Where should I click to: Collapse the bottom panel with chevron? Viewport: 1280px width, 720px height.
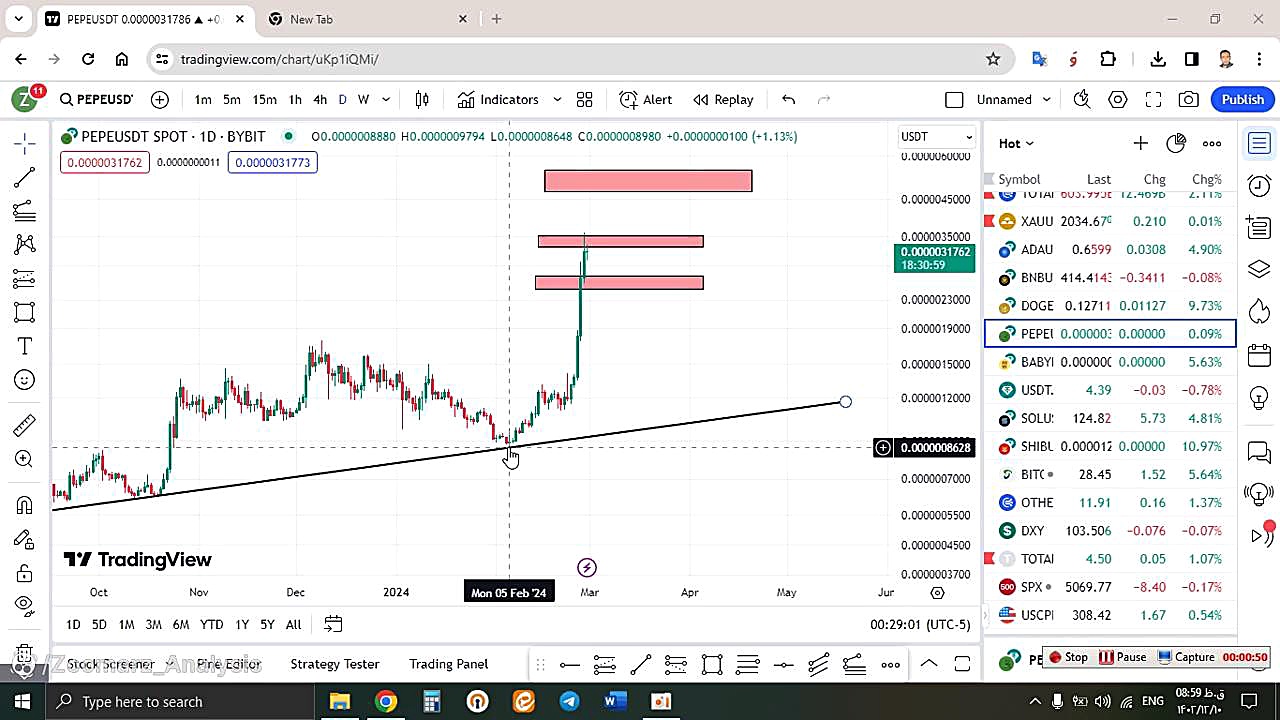928,664
